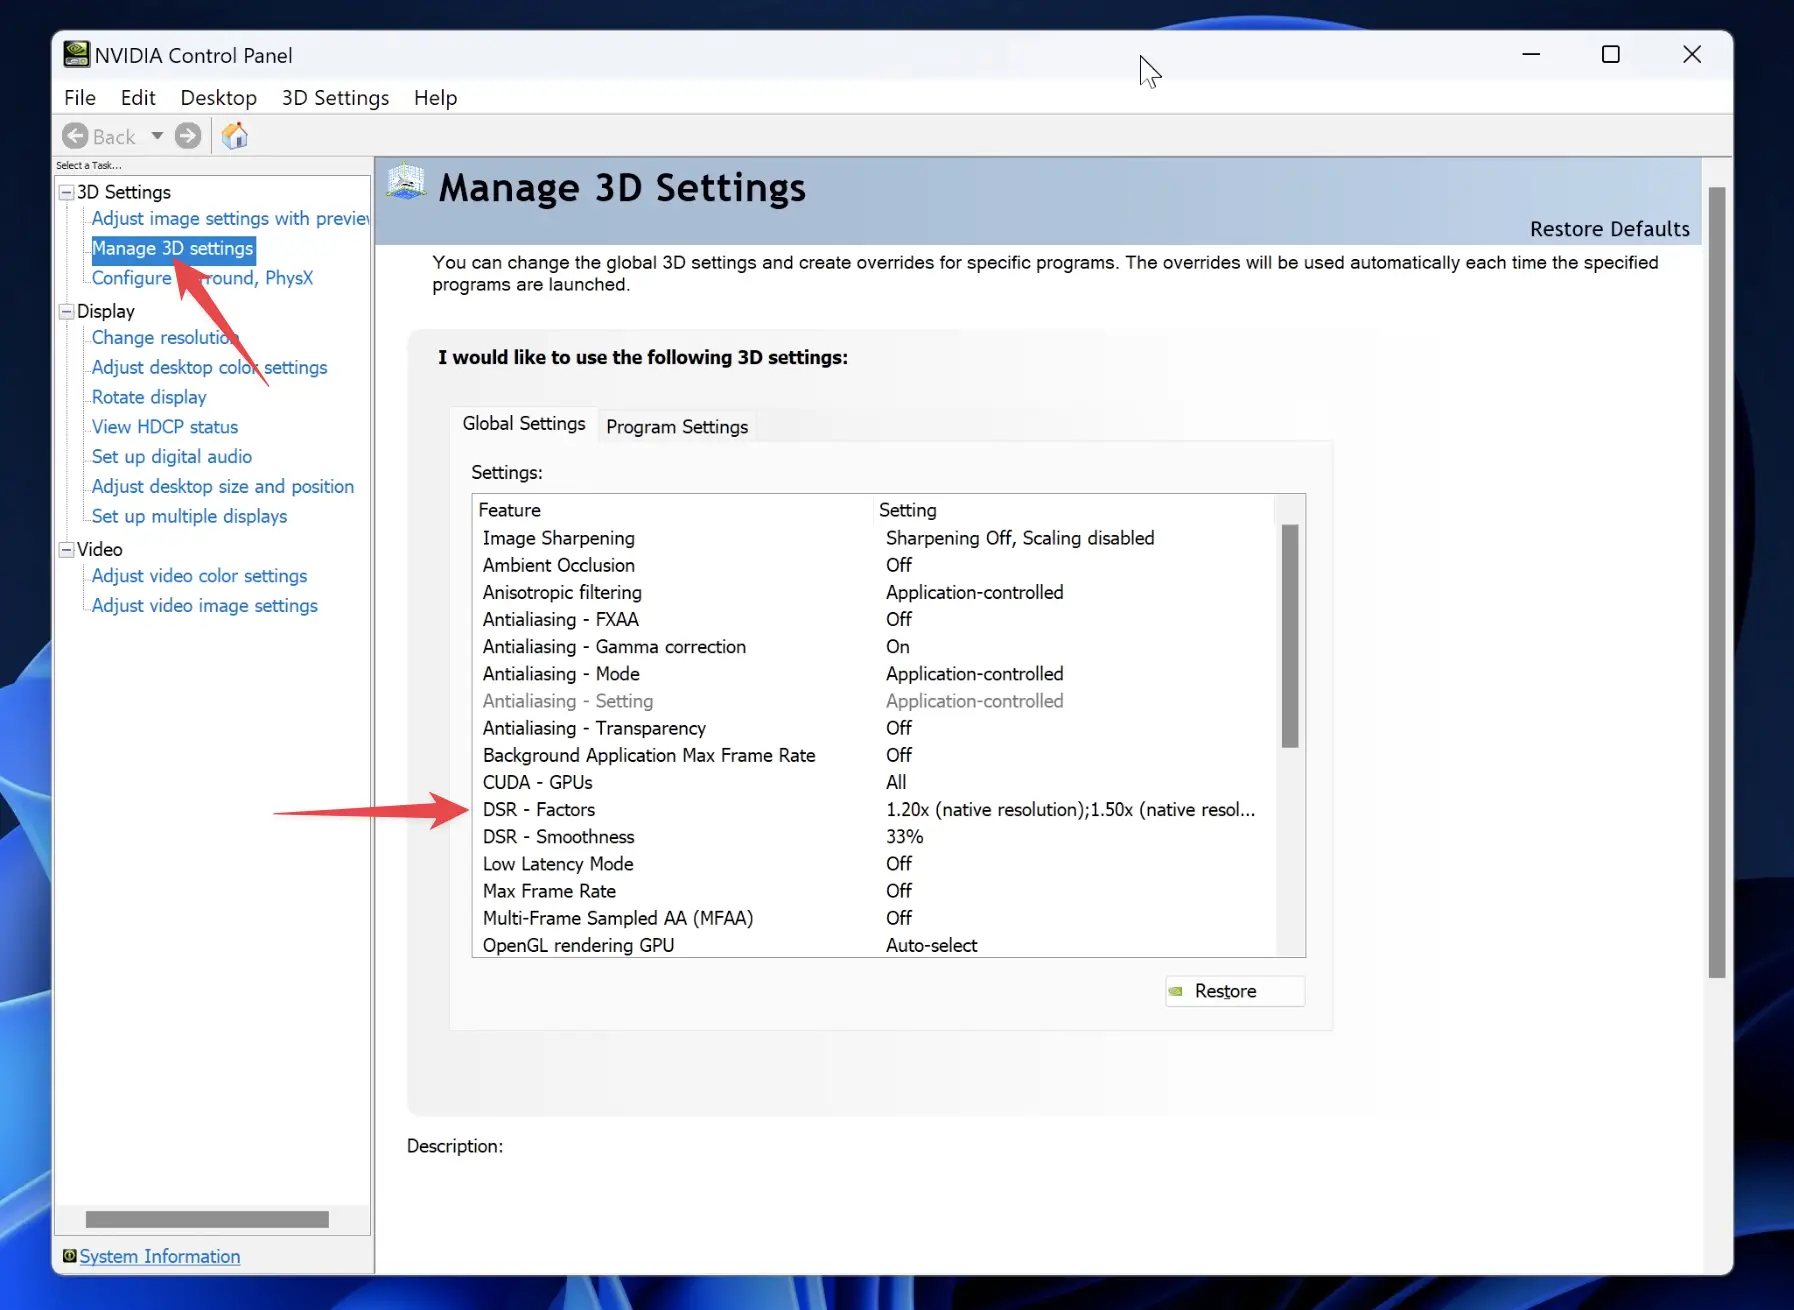Select the Image Sharpening feature row

[875, 538]
